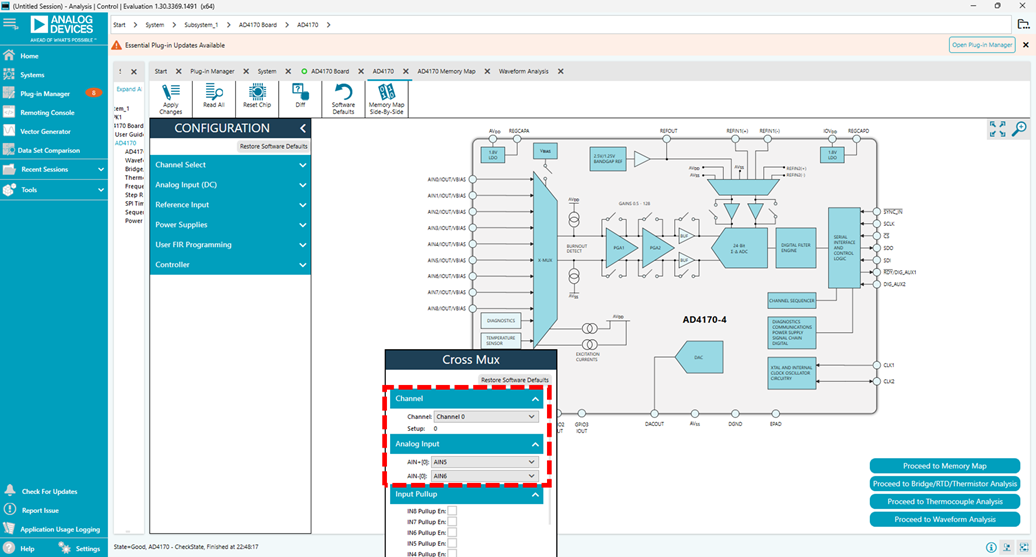
Task: Click the Open Plug-in Manager button
Action: click(x=981, y=45)
